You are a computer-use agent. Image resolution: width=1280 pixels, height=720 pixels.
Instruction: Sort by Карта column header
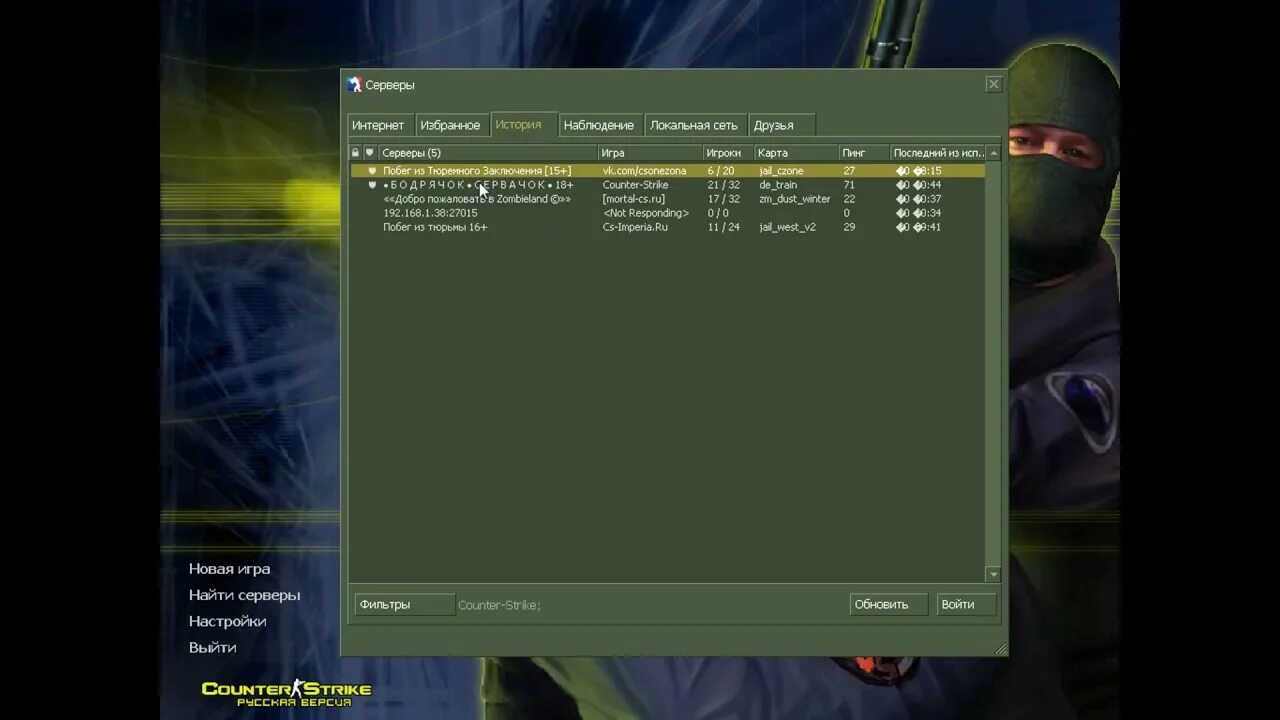tap(797, 153)
